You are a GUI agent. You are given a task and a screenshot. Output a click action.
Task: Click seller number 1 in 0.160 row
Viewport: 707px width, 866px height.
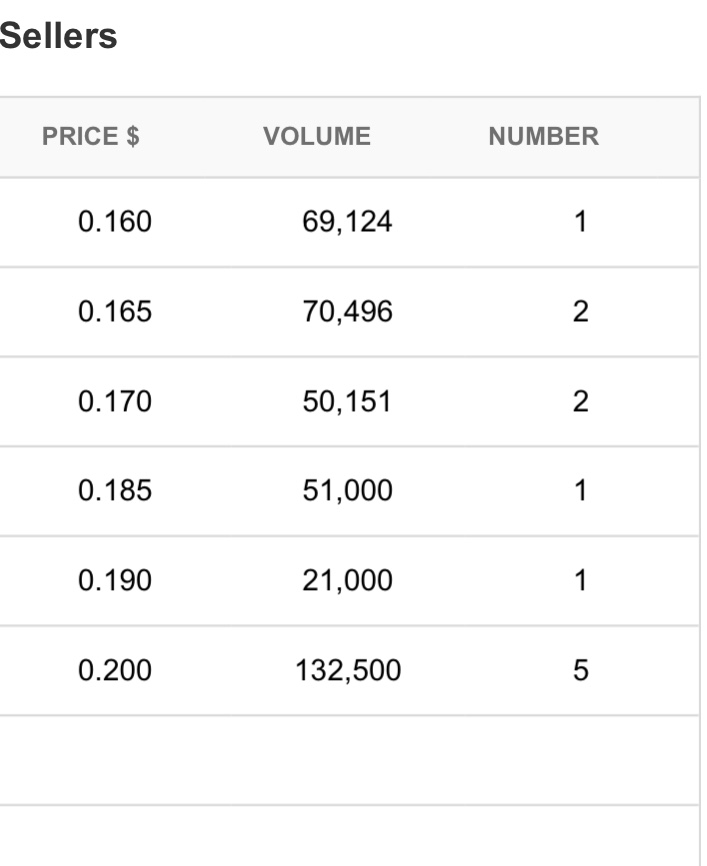point(581,222)
